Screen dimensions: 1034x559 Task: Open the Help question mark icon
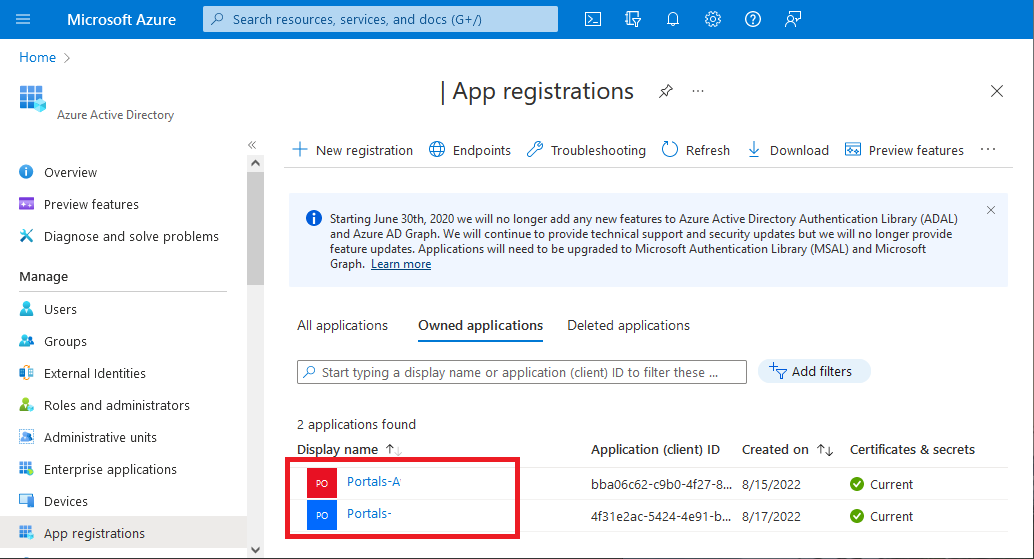(752, 19)
